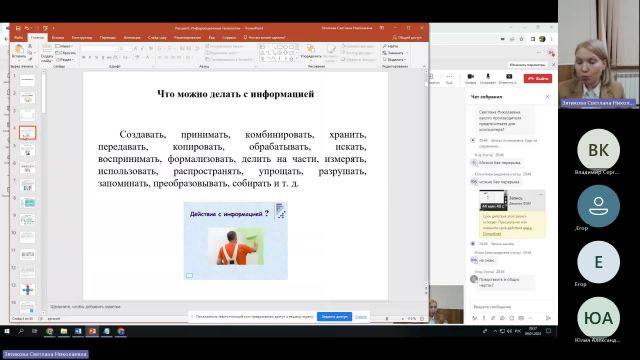This screenshot has width=640, height=360.
Task: Click the browser bookmark star icon
Action: point(521,39)
